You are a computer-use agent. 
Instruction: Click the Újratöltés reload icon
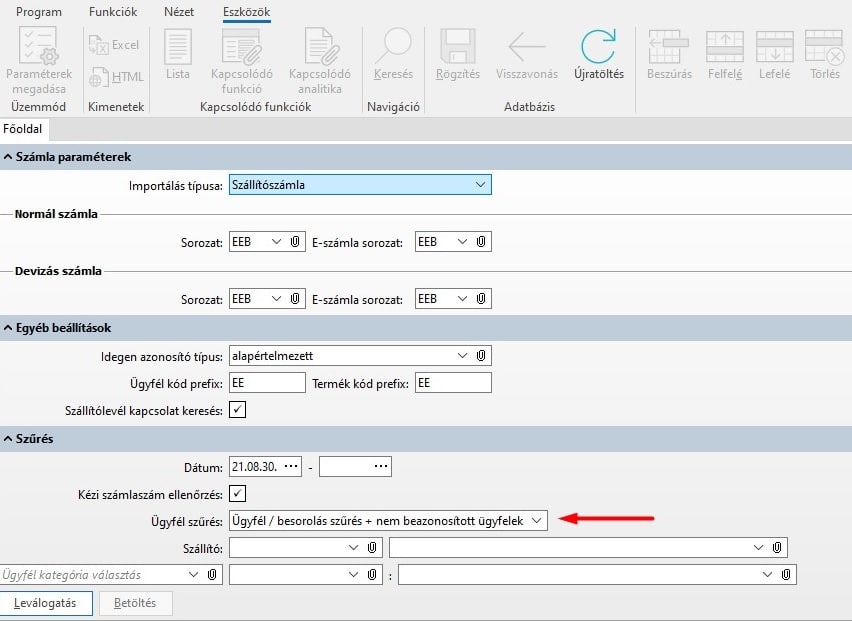(x=598, y=48)
